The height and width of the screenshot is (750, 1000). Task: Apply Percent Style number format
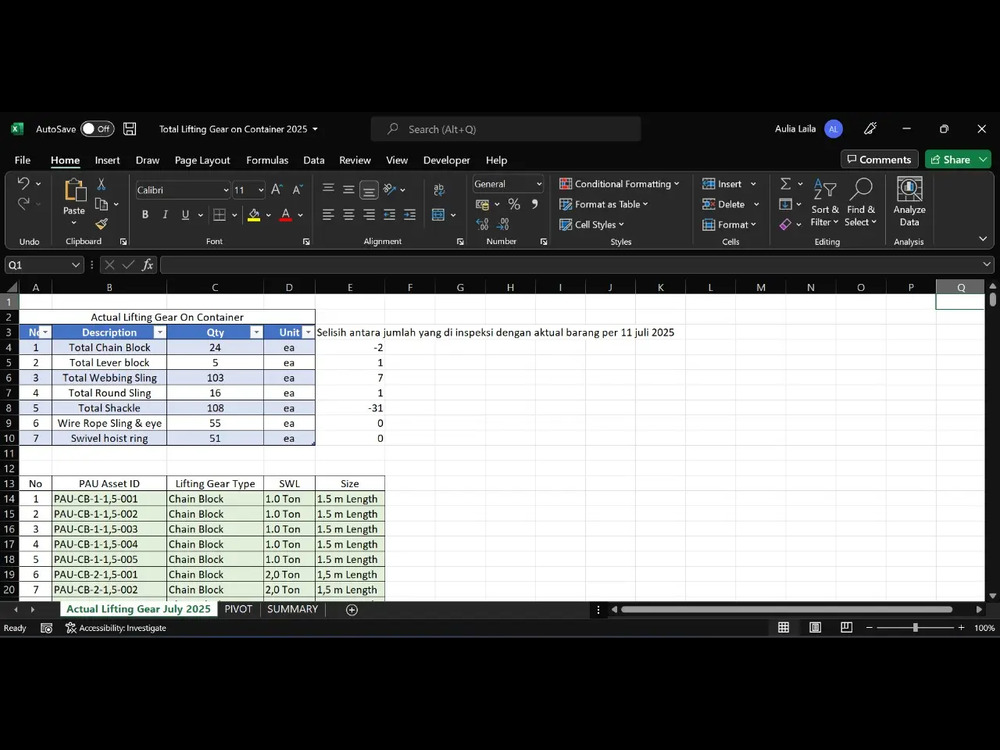[x=514, y=204]
